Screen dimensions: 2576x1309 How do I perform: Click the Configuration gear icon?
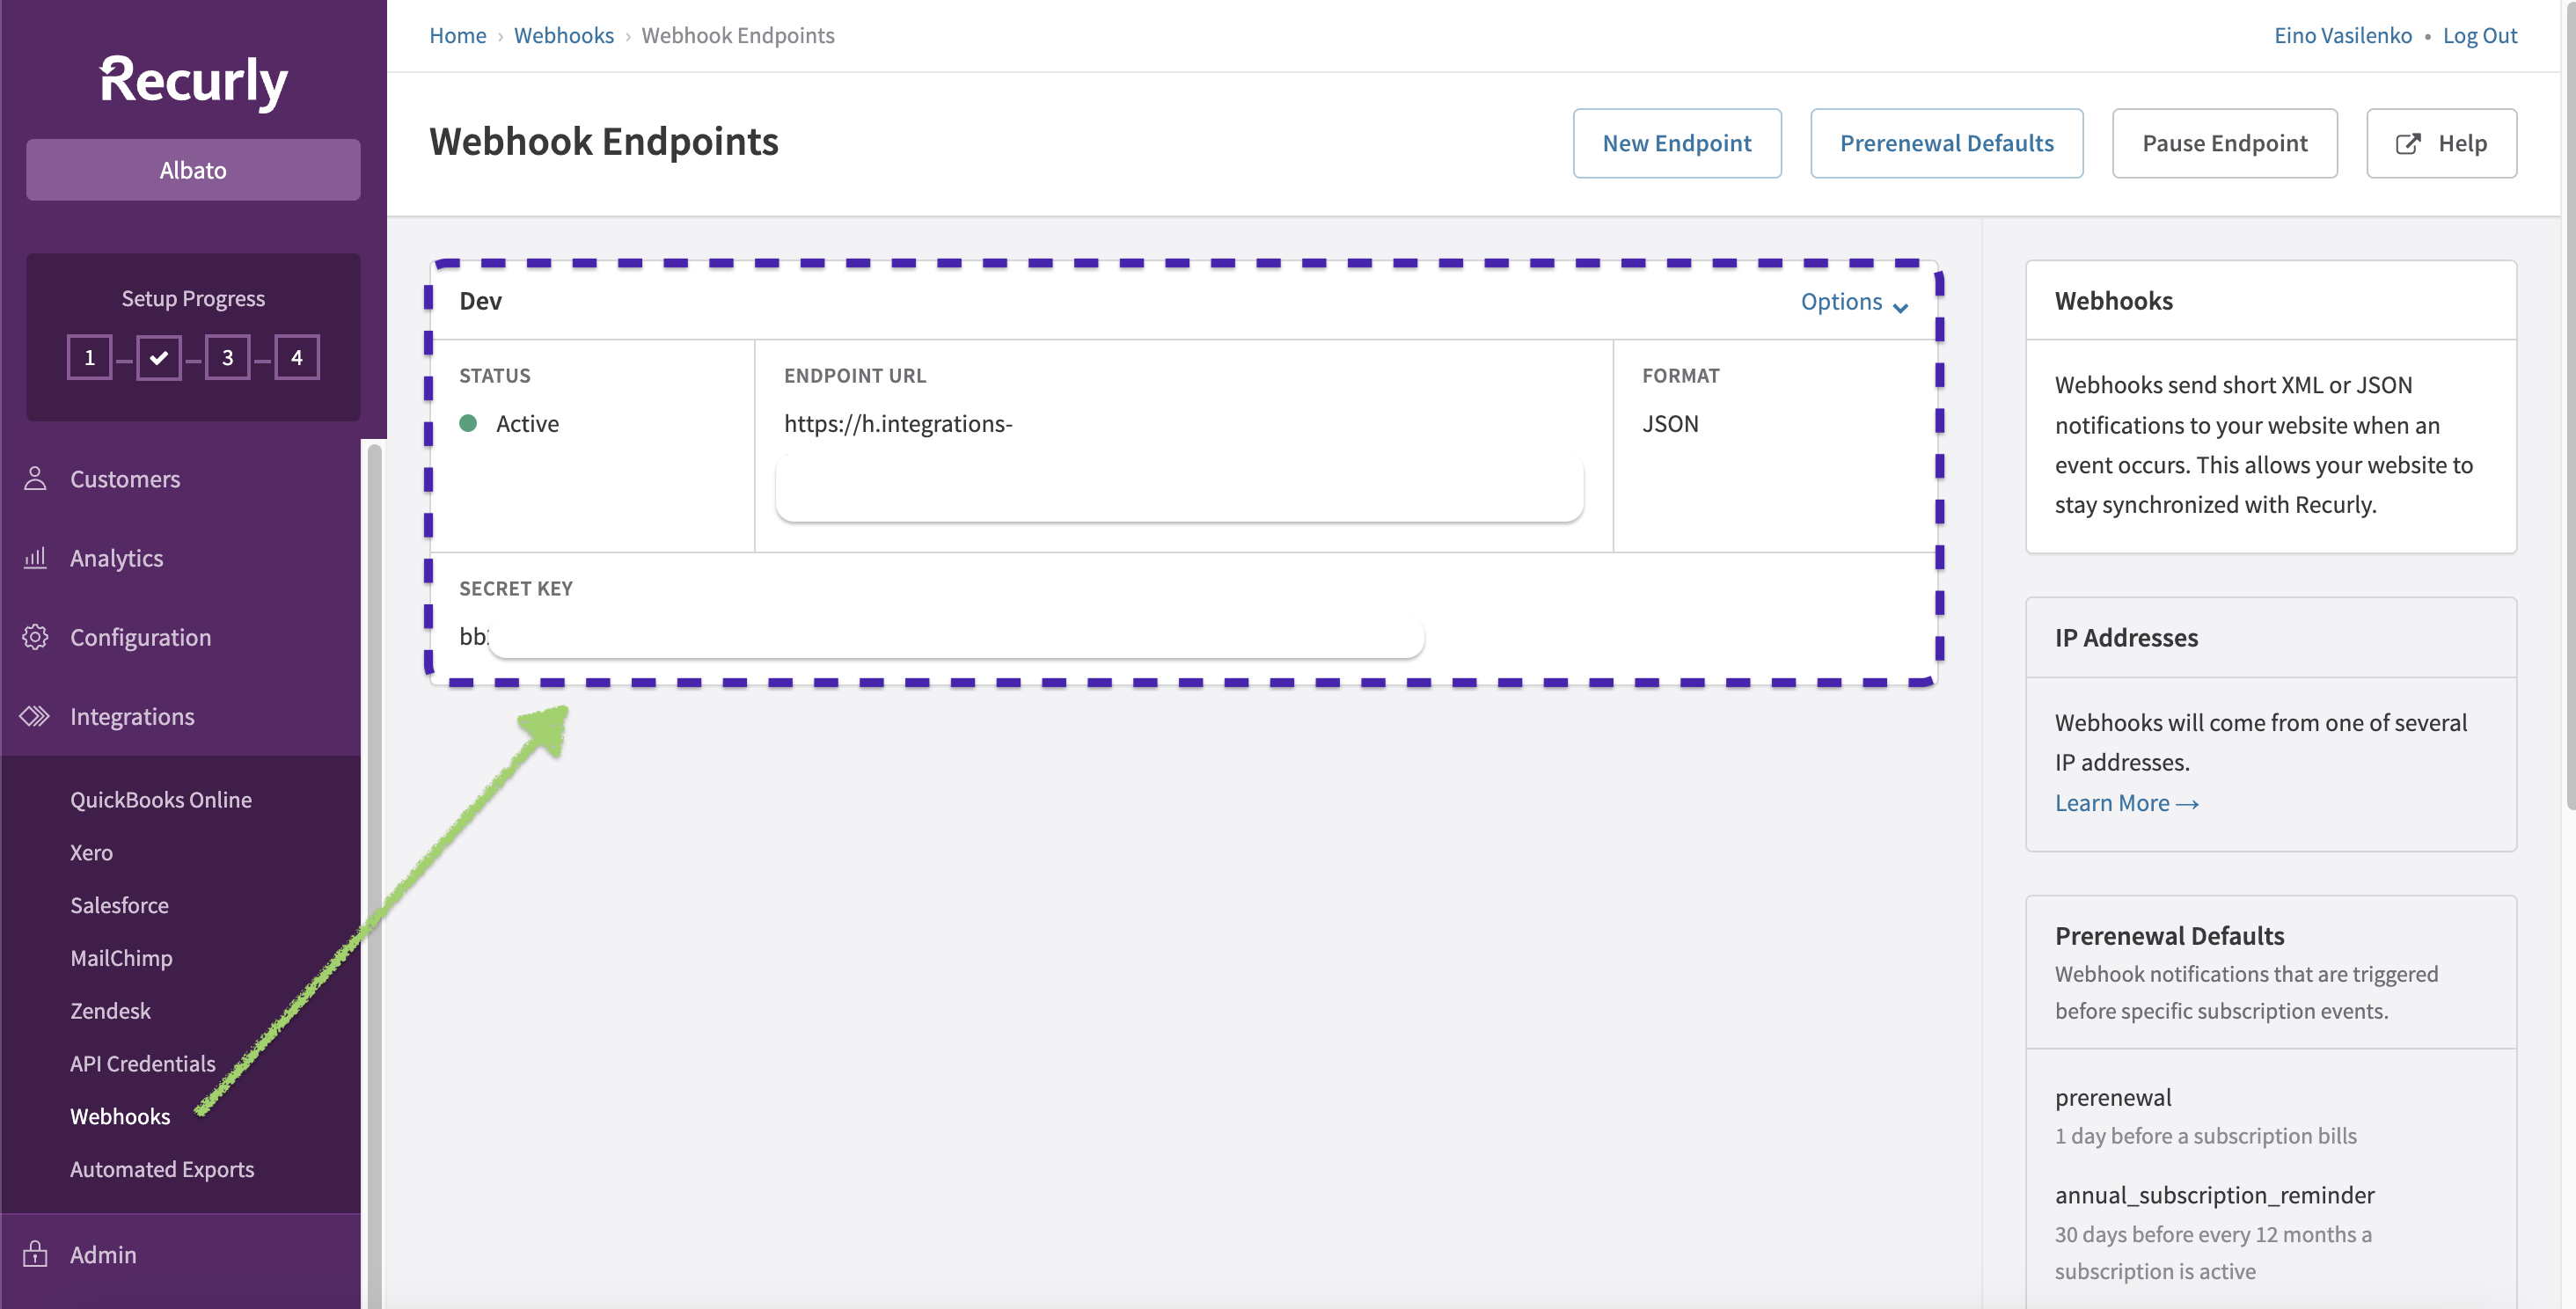tap(35, 637)
